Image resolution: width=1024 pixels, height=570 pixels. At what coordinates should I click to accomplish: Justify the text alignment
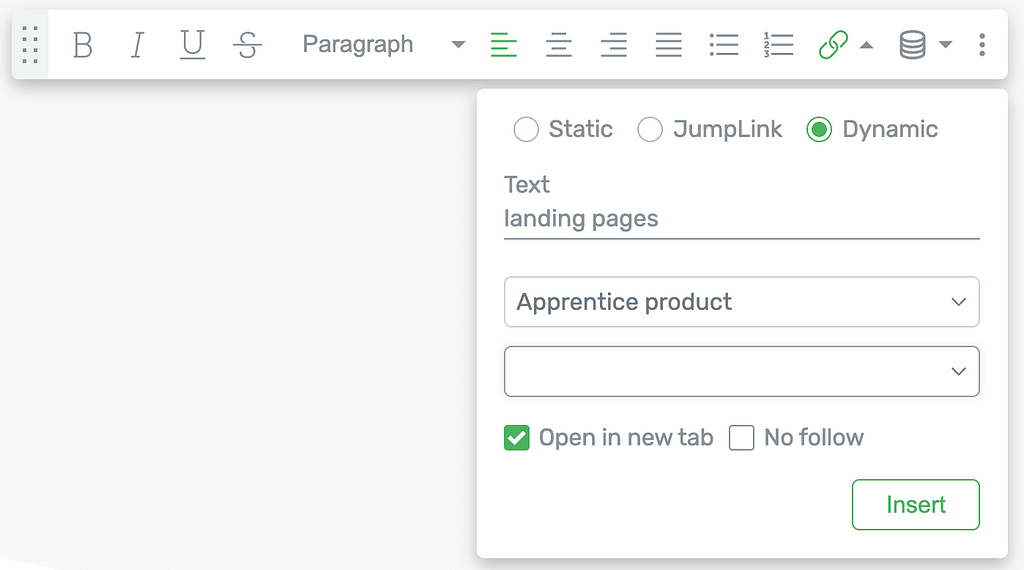click(x=669, y=45)
